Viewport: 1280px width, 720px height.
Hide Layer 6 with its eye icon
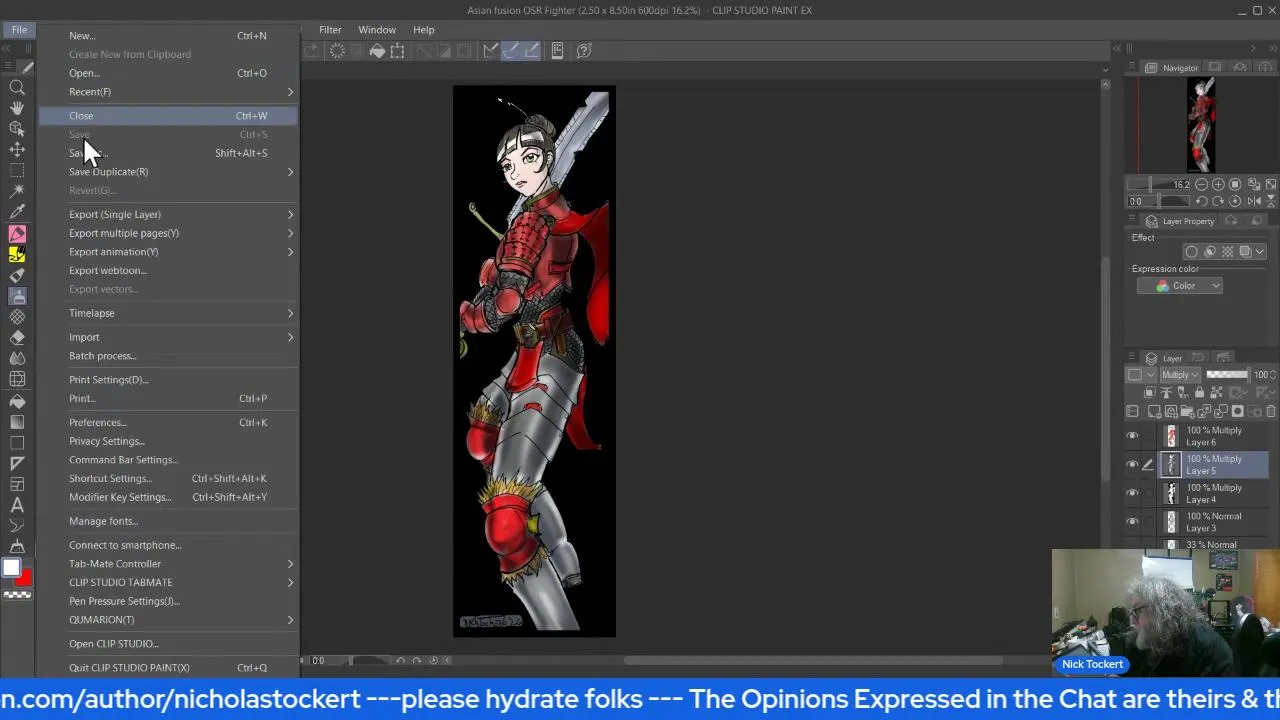tap(1132, 436)
